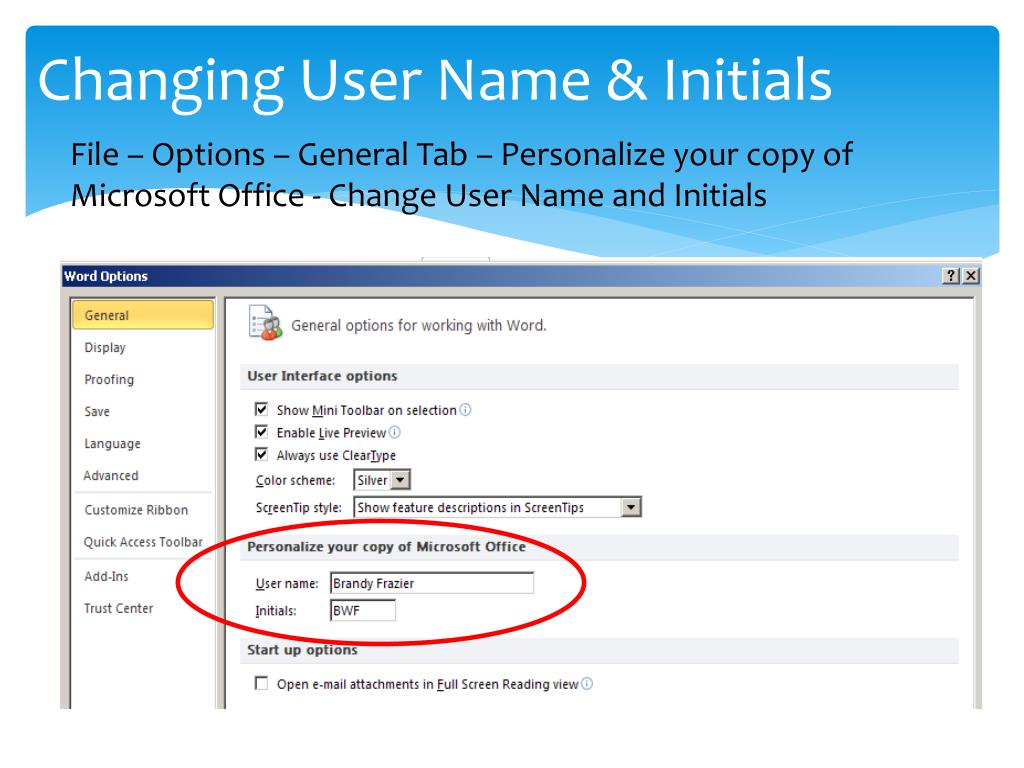Open the Word Options help question mark
Viewport: 1024px width, 768px height.
click(x=951, y=276)
